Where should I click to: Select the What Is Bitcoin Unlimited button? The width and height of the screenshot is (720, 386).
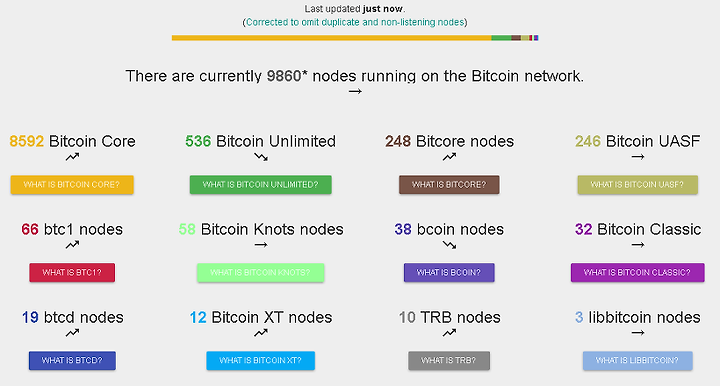pos(261,185)
